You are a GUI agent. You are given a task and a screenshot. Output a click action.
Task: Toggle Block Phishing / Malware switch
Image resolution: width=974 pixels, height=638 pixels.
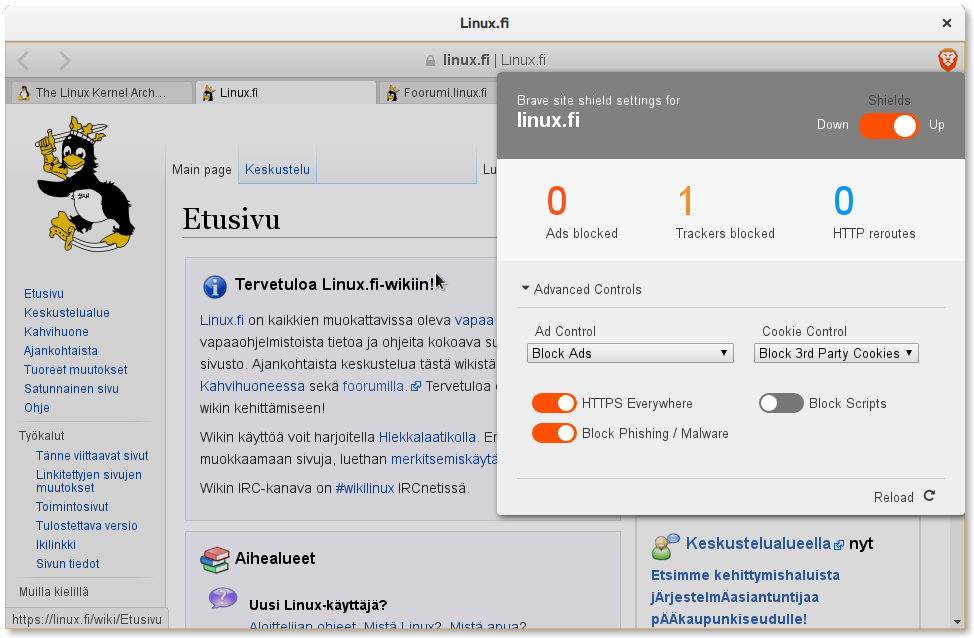pos(554,433)
